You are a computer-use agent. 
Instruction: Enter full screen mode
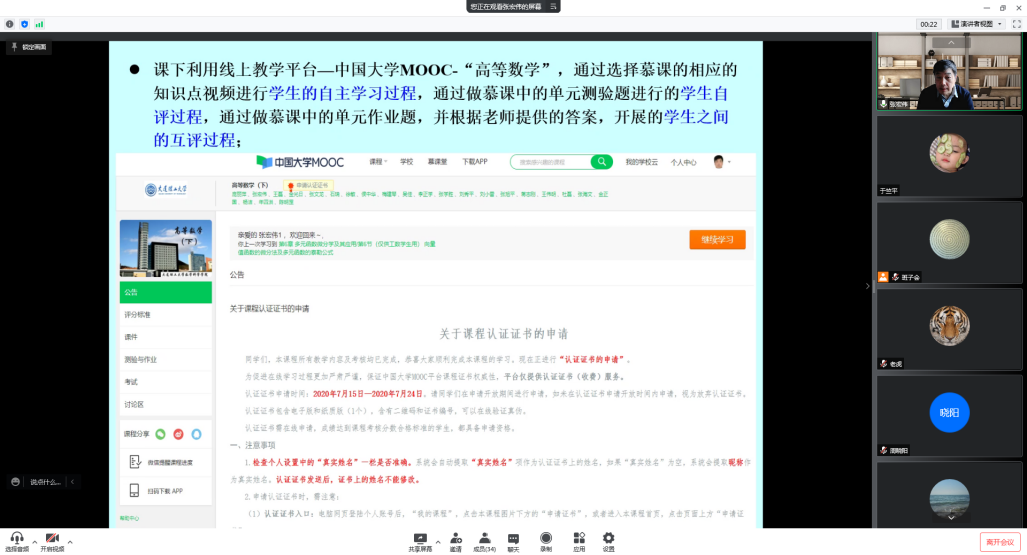pos(1017,24)
